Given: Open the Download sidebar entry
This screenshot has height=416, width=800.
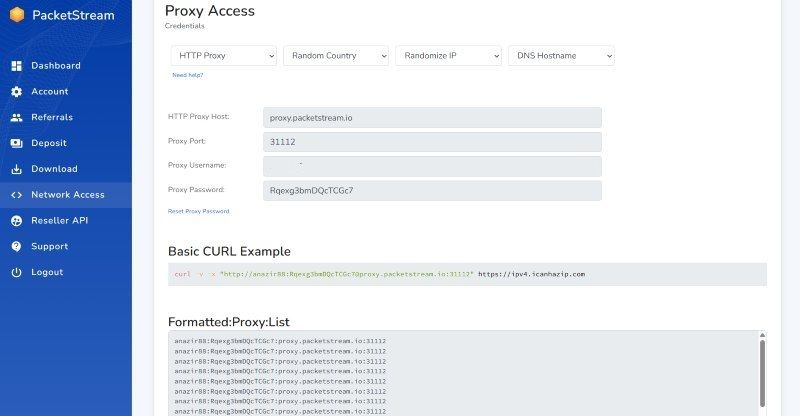Looking at the screenshot, I should (66, 169).
